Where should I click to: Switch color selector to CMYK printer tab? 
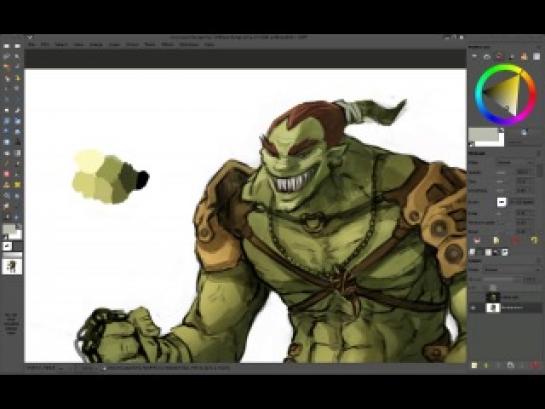[487, 56]
